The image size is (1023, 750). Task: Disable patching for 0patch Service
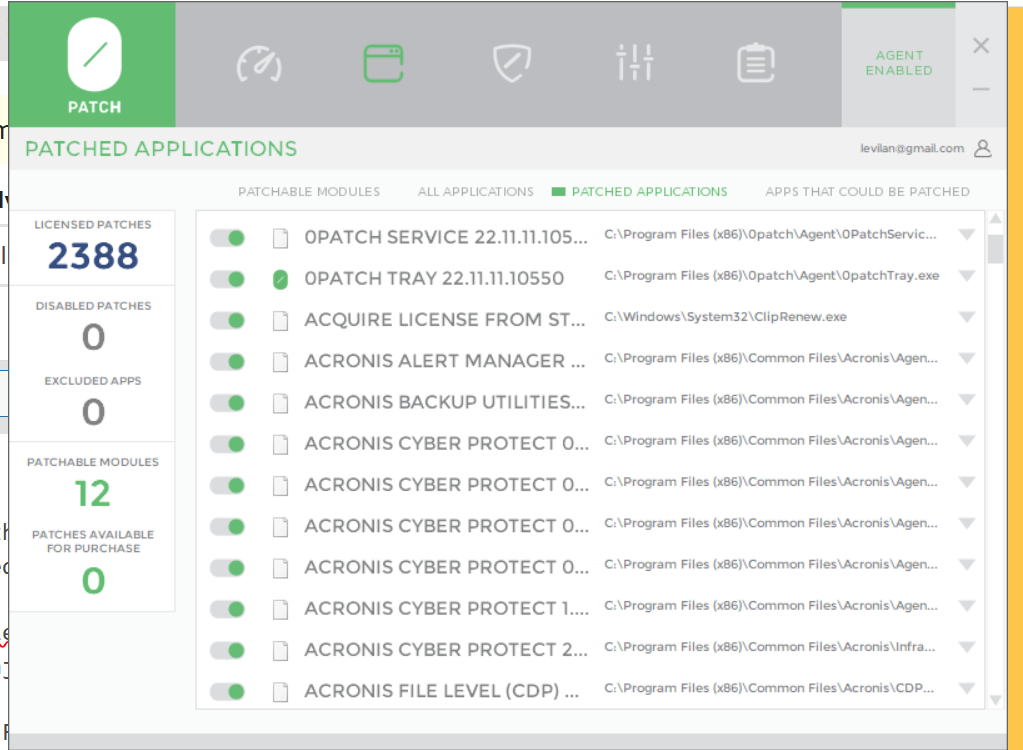(x=228, y=238)
